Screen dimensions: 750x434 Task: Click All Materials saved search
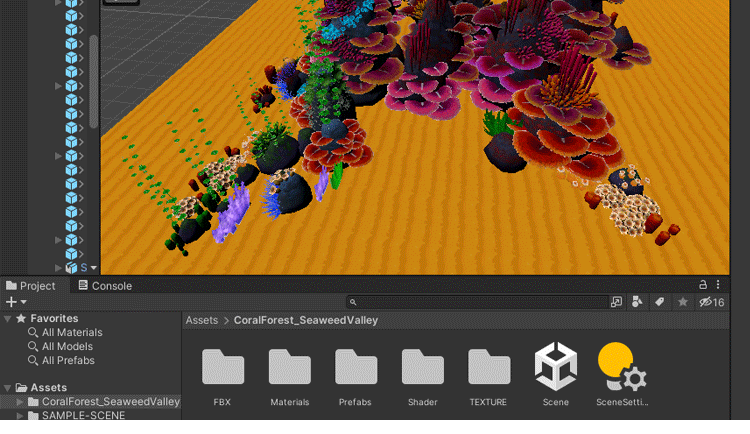click(71, 333)
